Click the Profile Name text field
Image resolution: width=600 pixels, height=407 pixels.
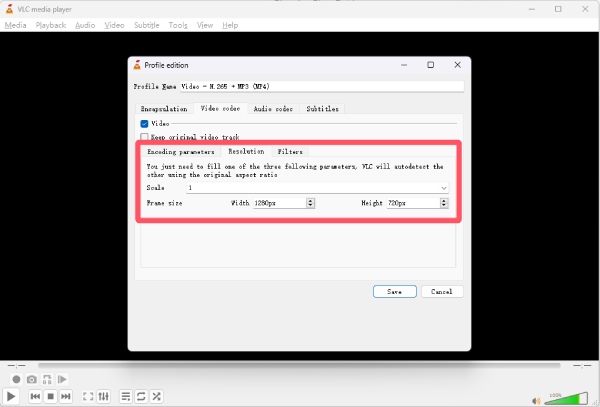click(322, 86)
